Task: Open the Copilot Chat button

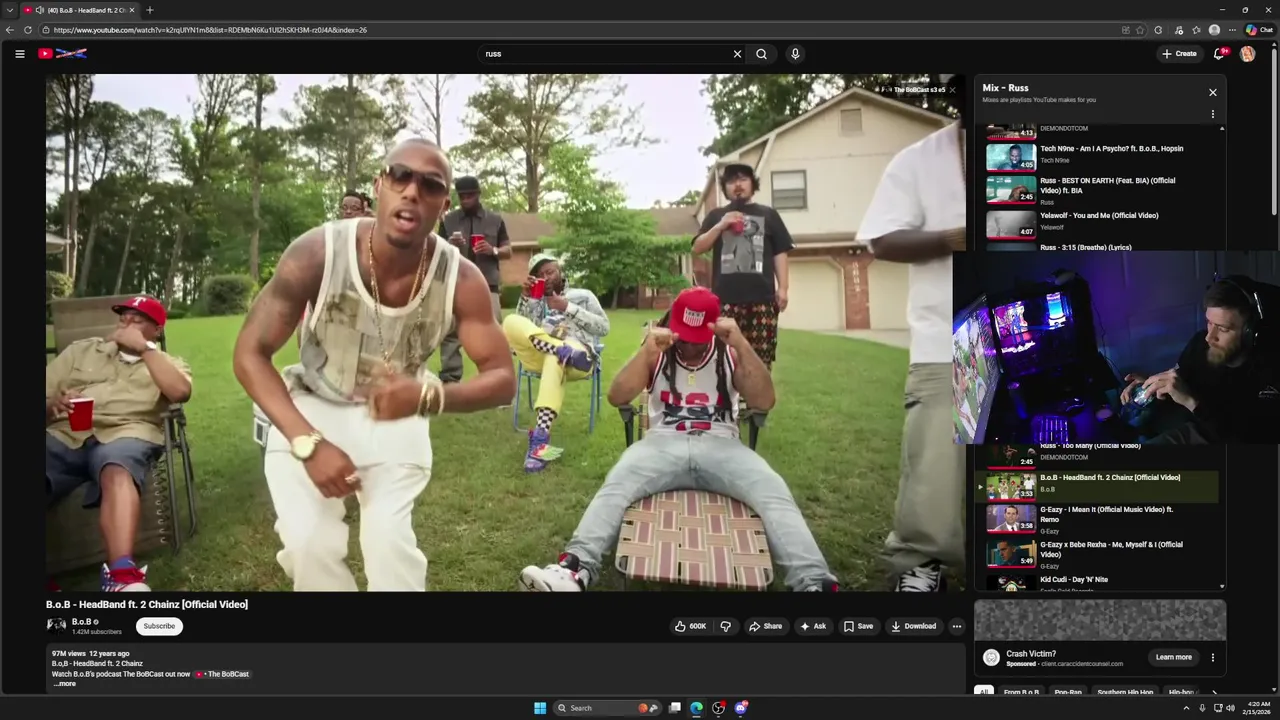Action: (1259, 30)
